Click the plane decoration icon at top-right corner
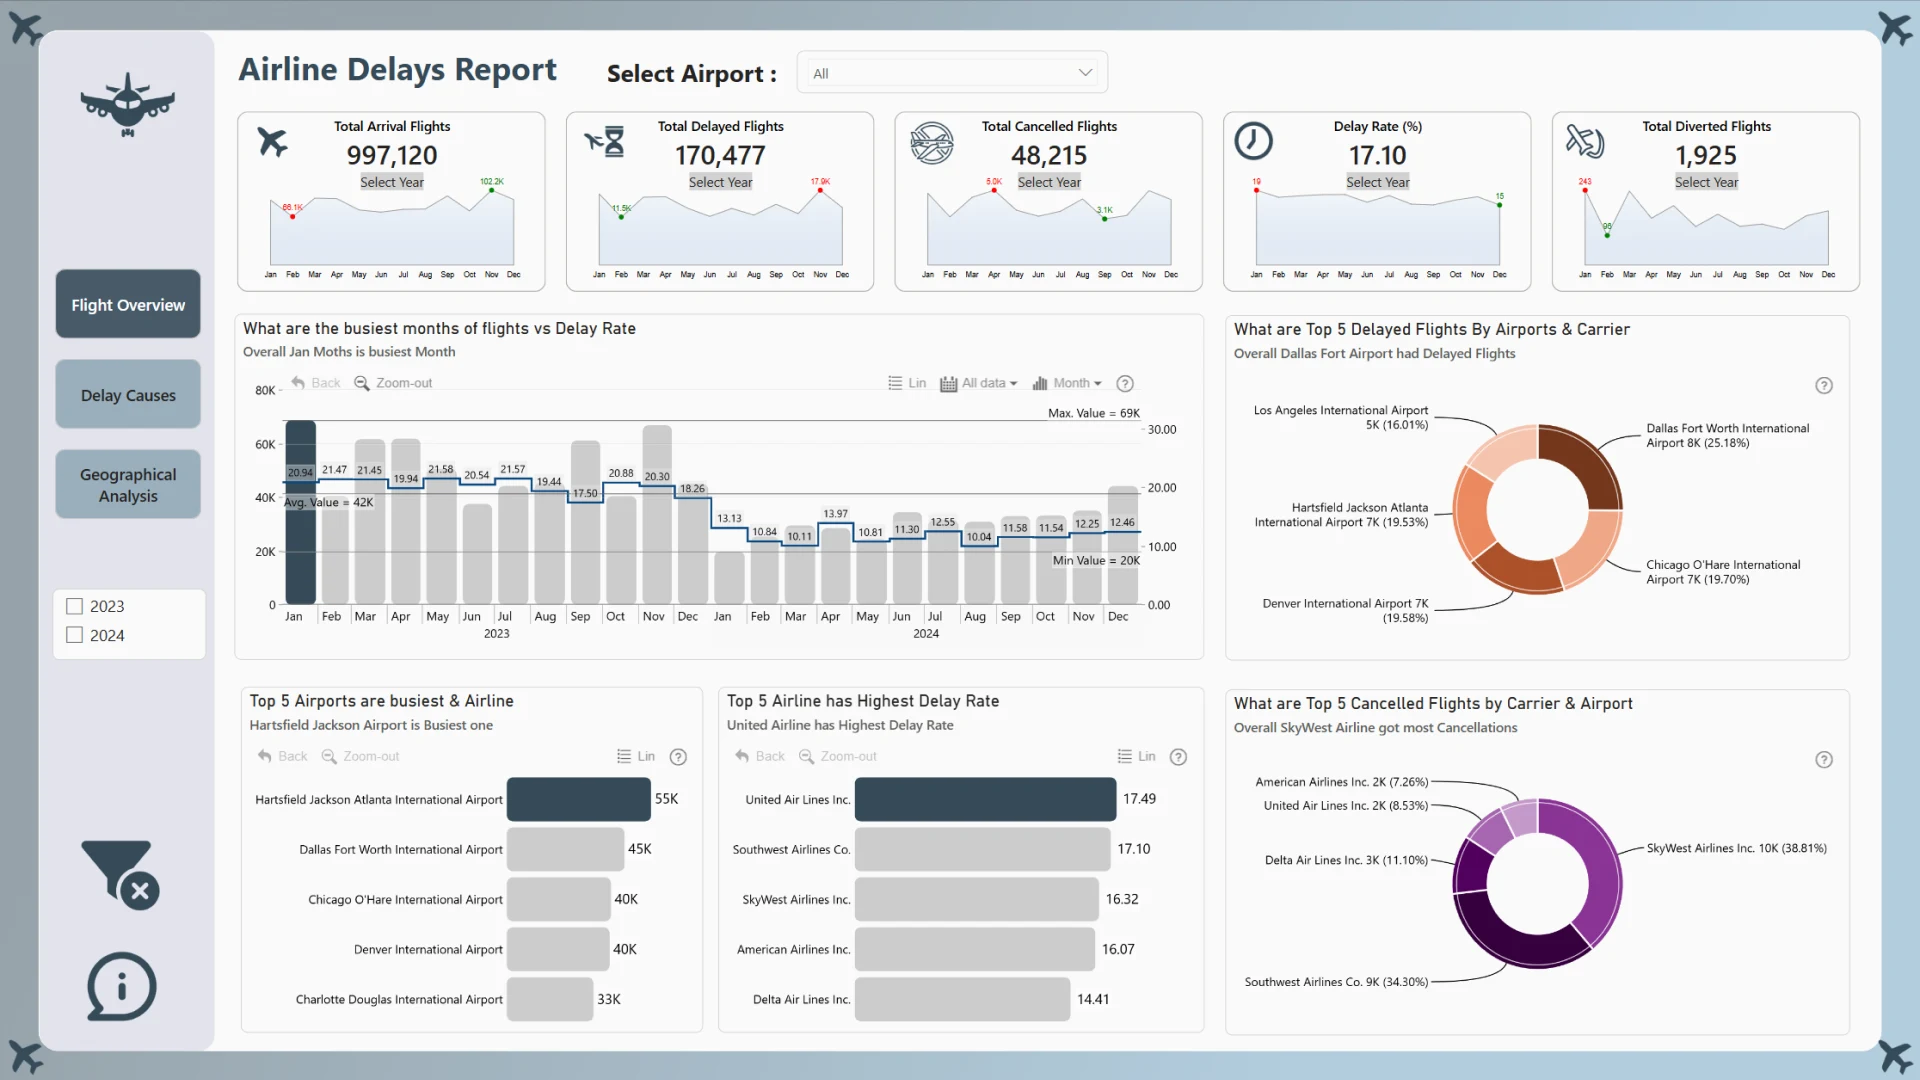 click(1894, 27)
